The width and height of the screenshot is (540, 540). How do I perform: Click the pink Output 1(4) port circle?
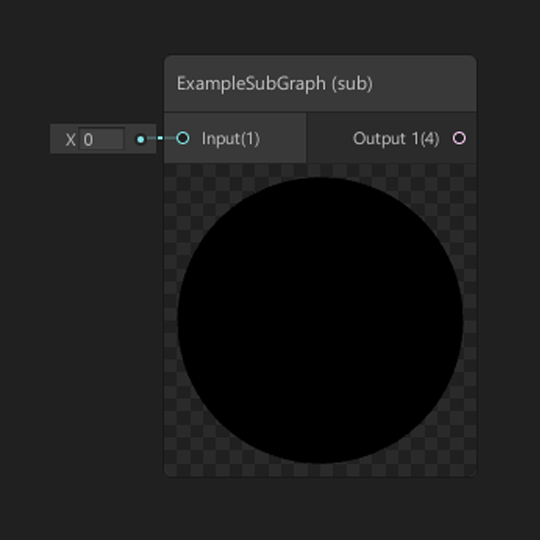point(459,138)
